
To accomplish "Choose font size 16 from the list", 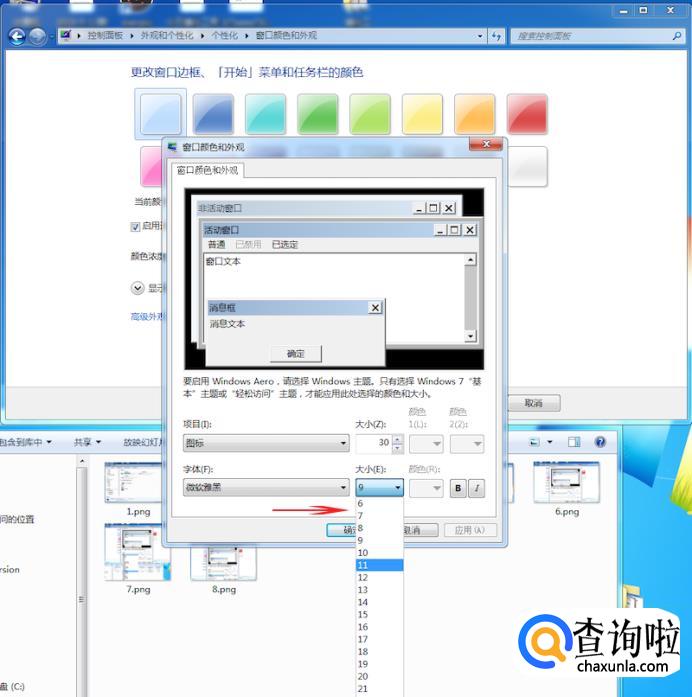I will point(379,627).
